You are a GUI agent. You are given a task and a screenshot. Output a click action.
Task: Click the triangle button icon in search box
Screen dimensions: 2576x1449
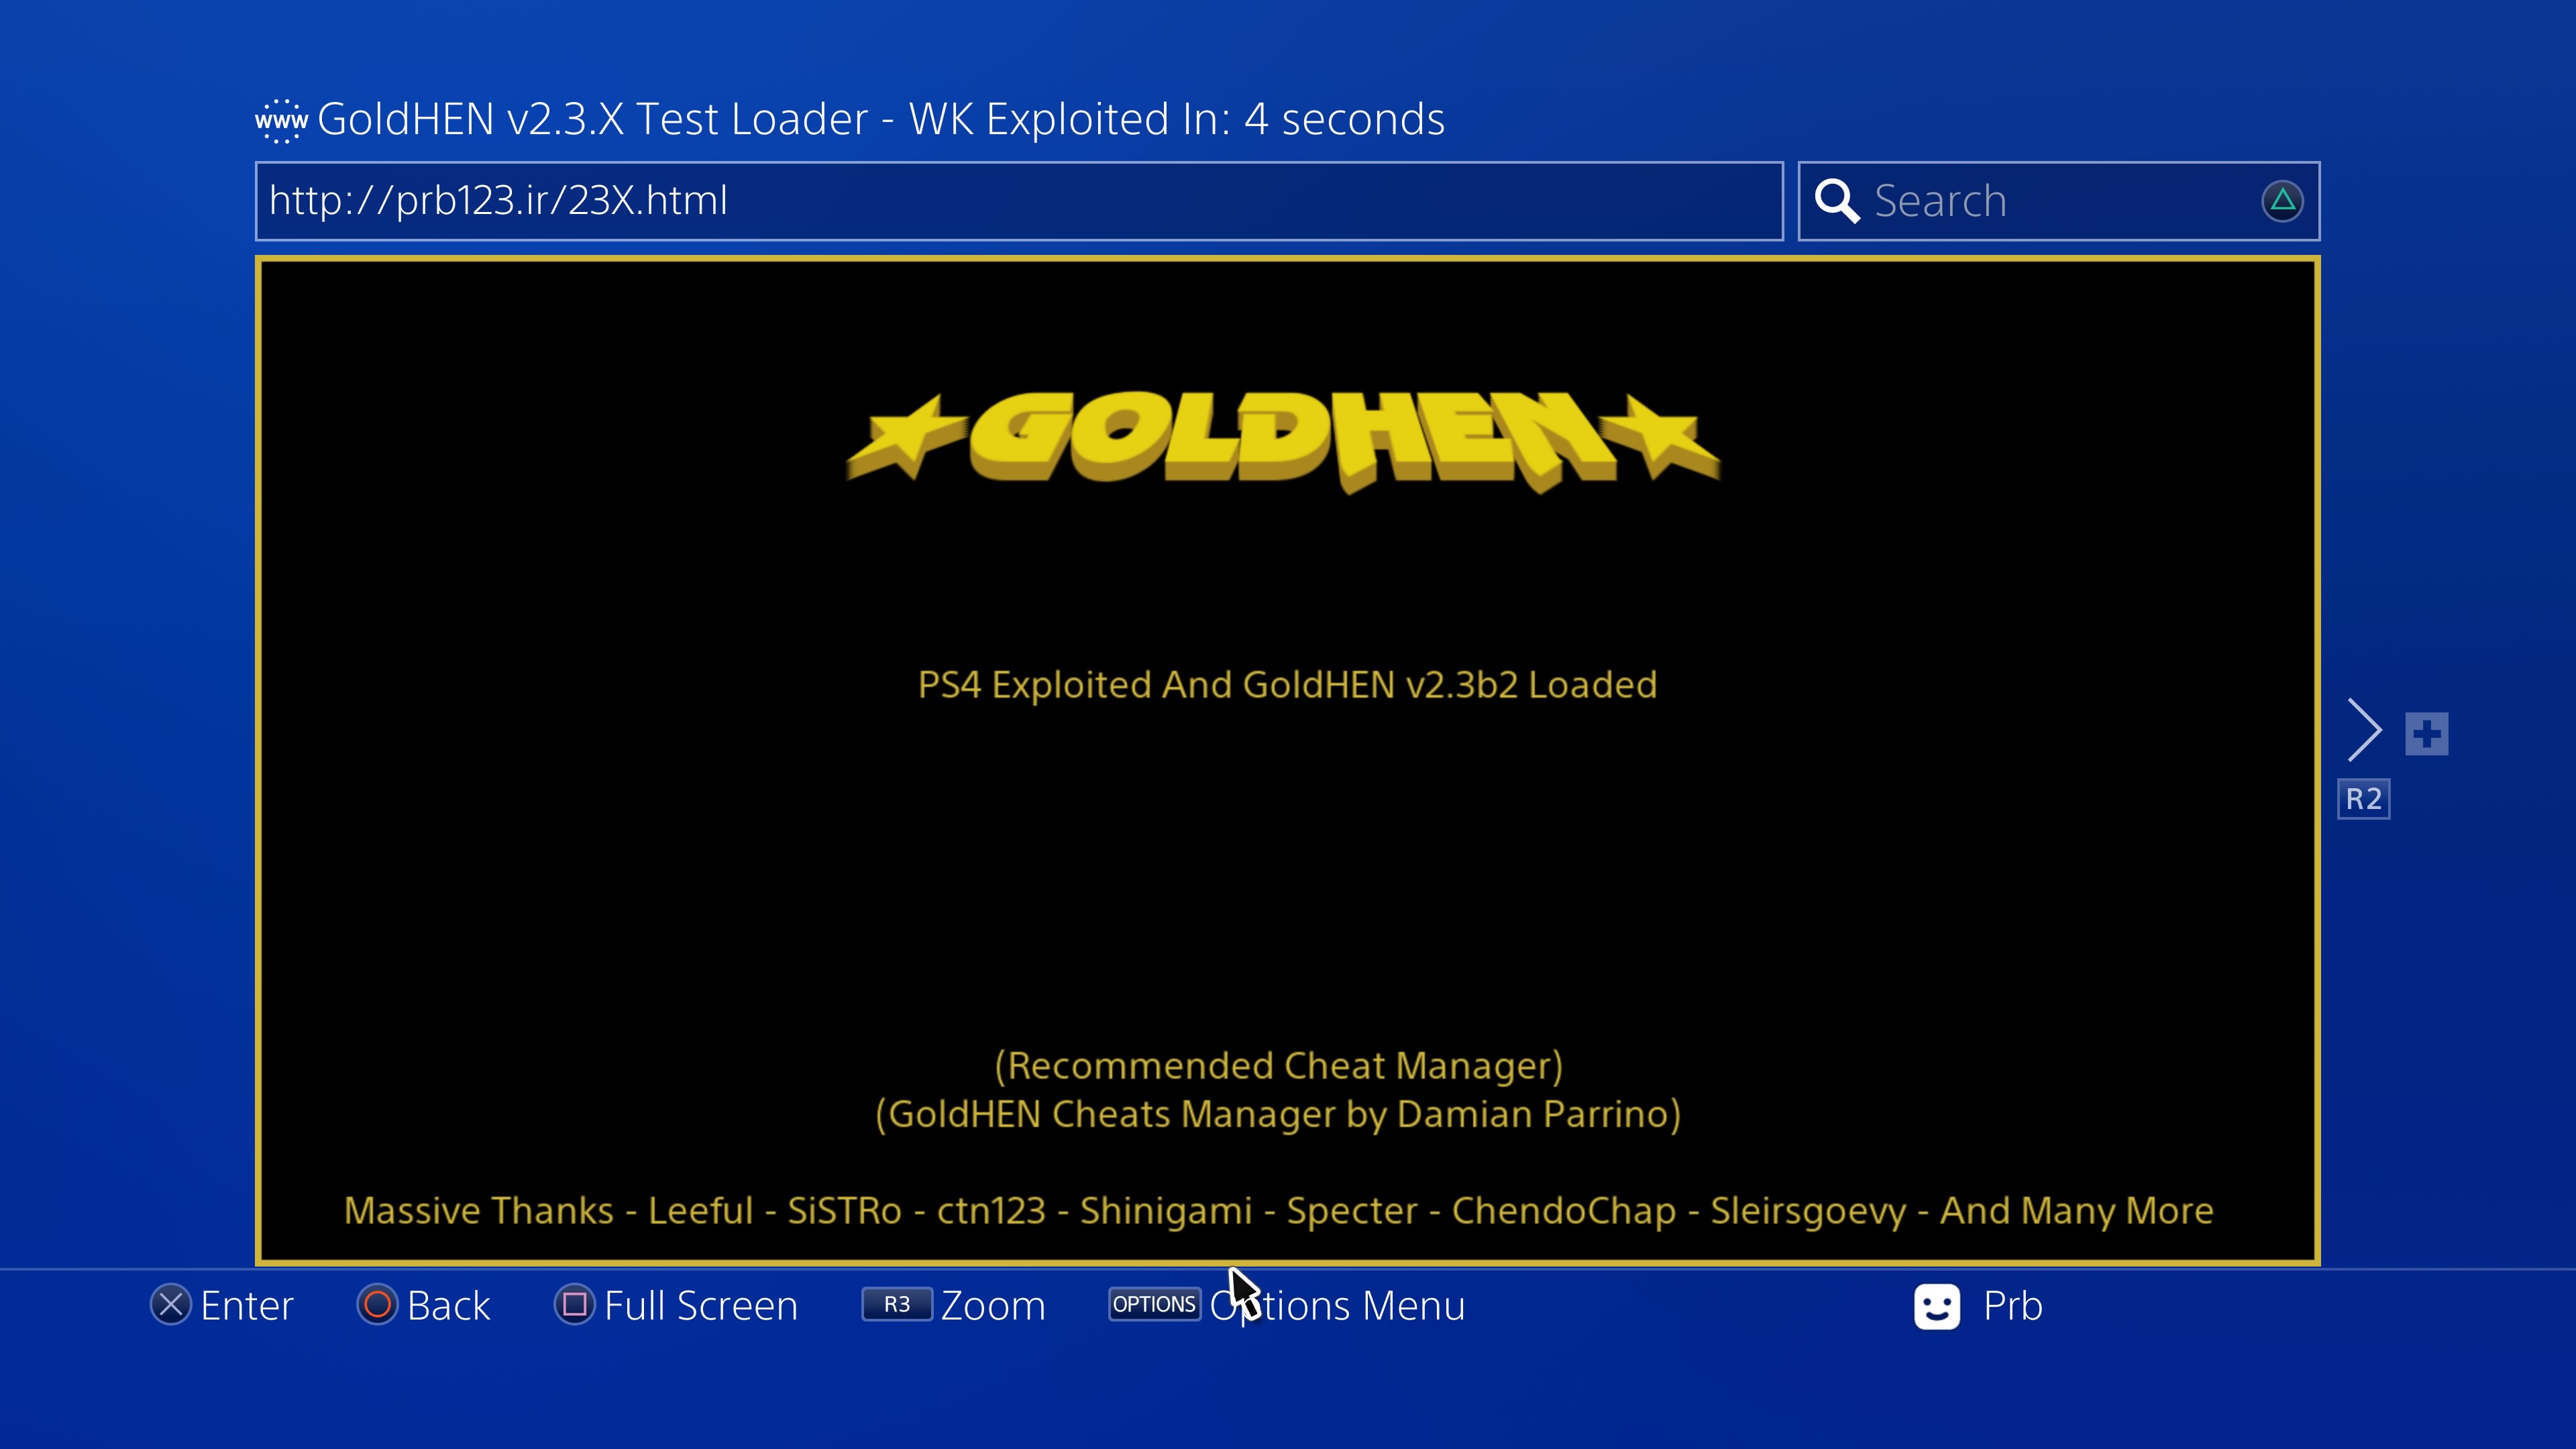point(2282,201)
